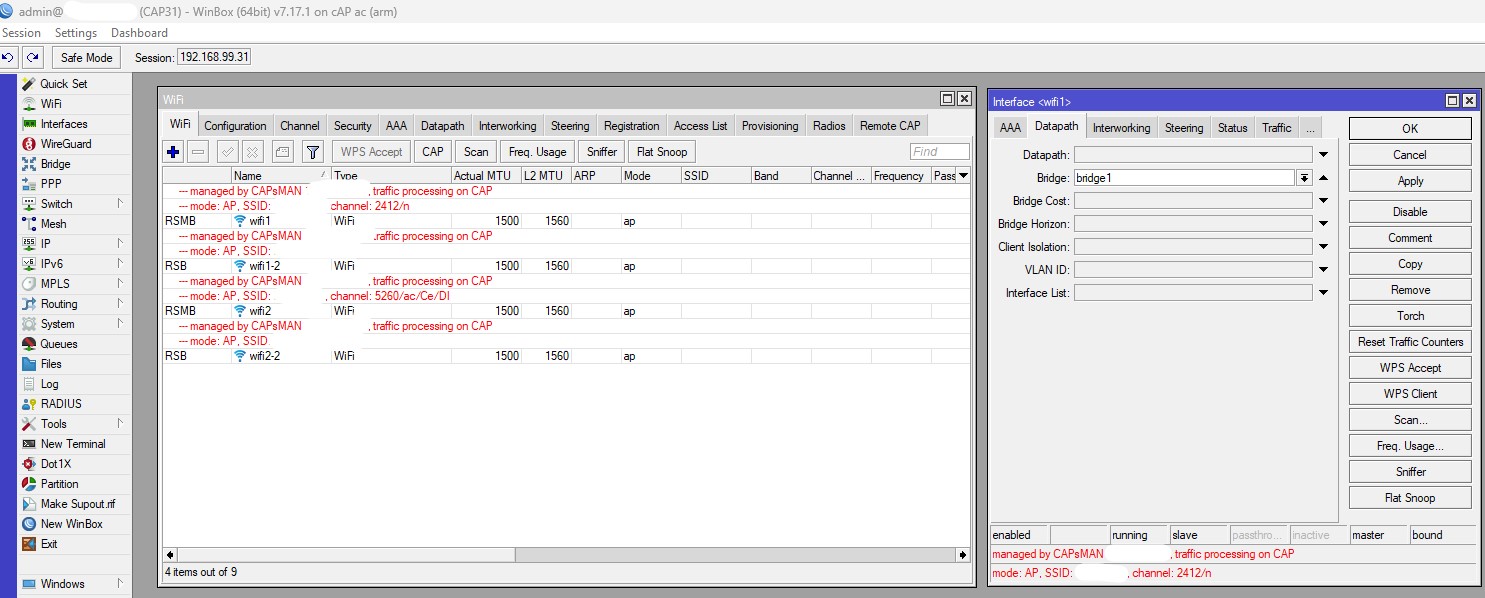Viewport: 1485px width, 598px height.
Task: Open the column selector dropdown in WiFi table
Action: 963,176
